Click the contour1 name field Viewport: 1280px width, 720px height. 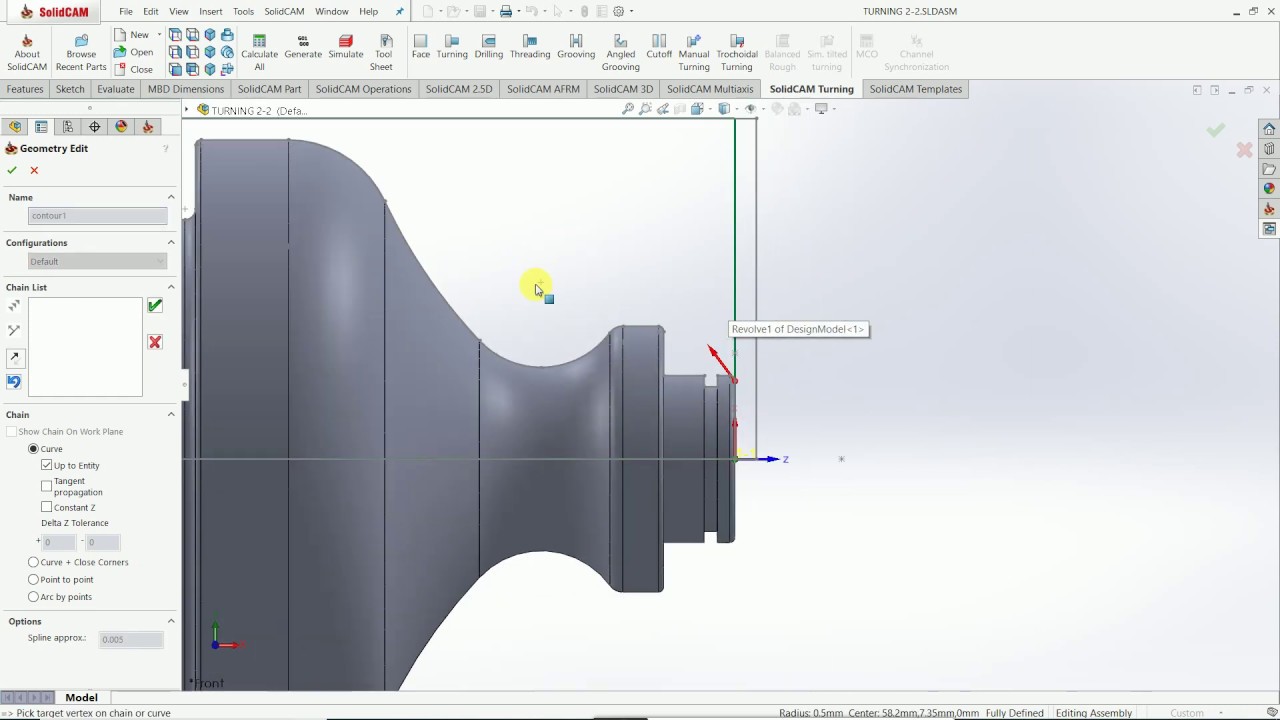97,216
